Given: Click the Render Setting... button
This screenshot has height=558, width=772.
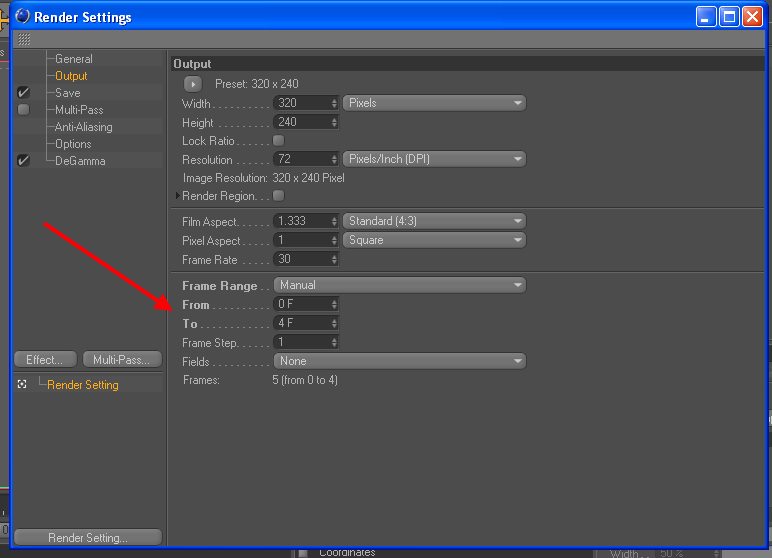Looking at the screenshot, I should tap(88, 537).
